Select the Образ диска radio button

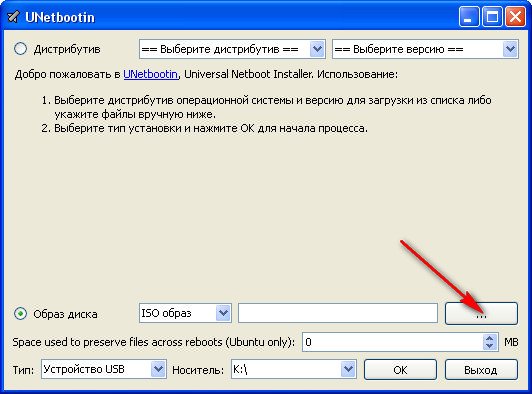pyautogui.click(x=20, y=314)
